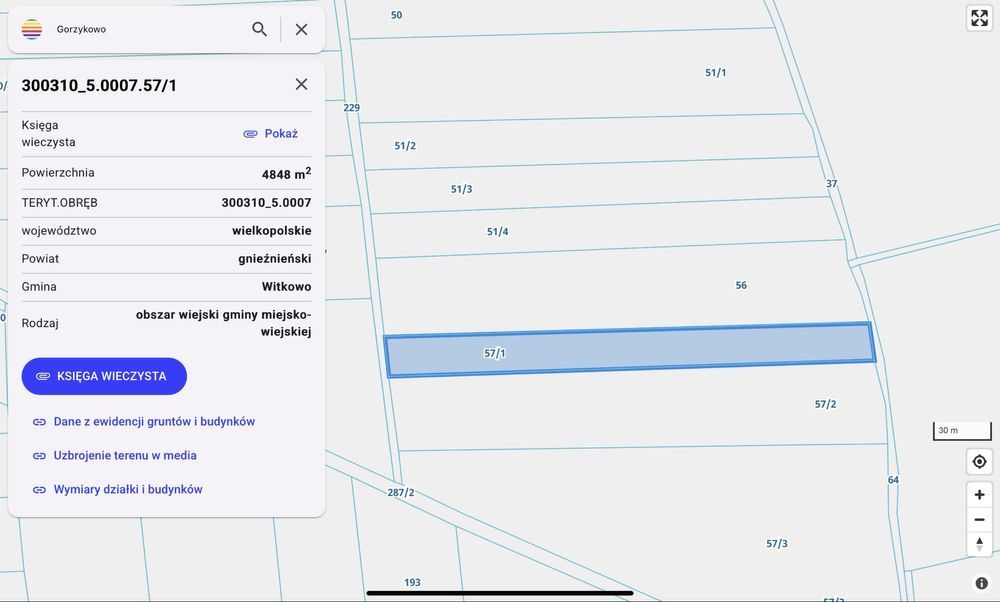Click the KSIĘGA WIECZYSTA button
Screen dimensions: 1000x602
[104, 376]
